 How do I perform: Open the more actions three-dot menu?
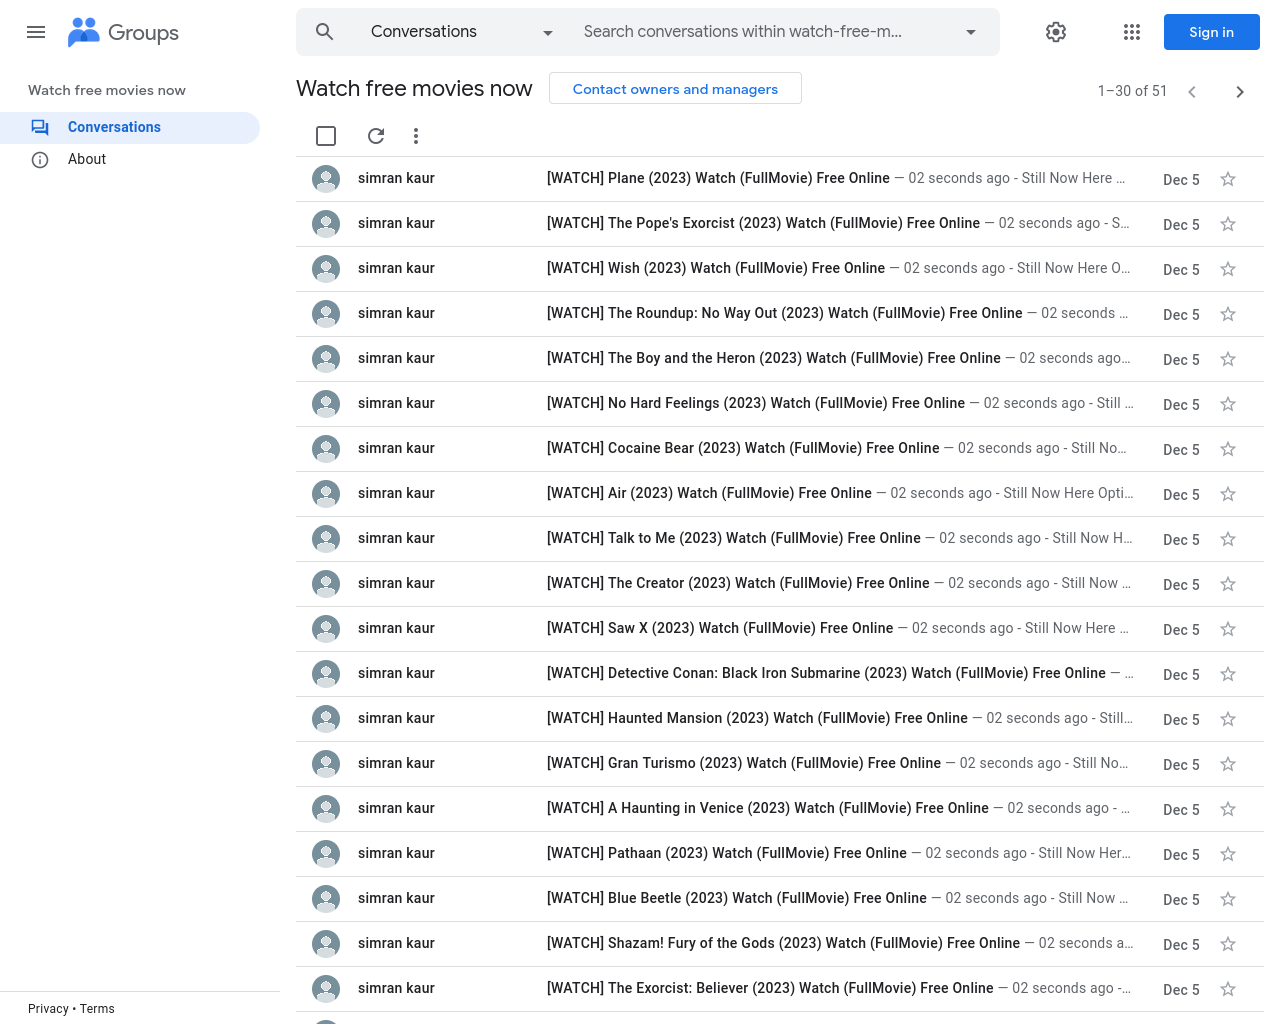pyautogui.click(x=416, y=136)
